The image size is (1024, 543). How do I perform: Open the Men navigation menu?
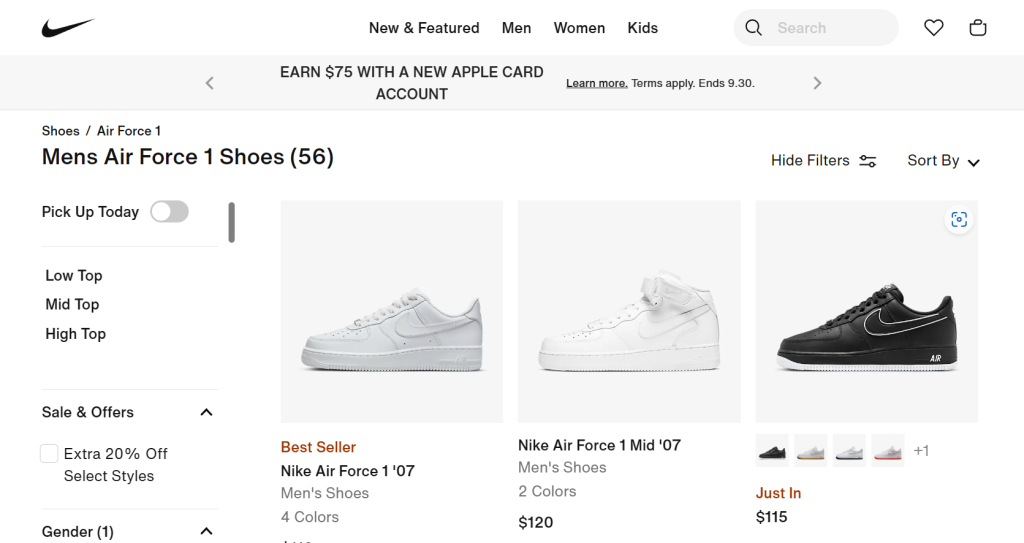[516, 28]
